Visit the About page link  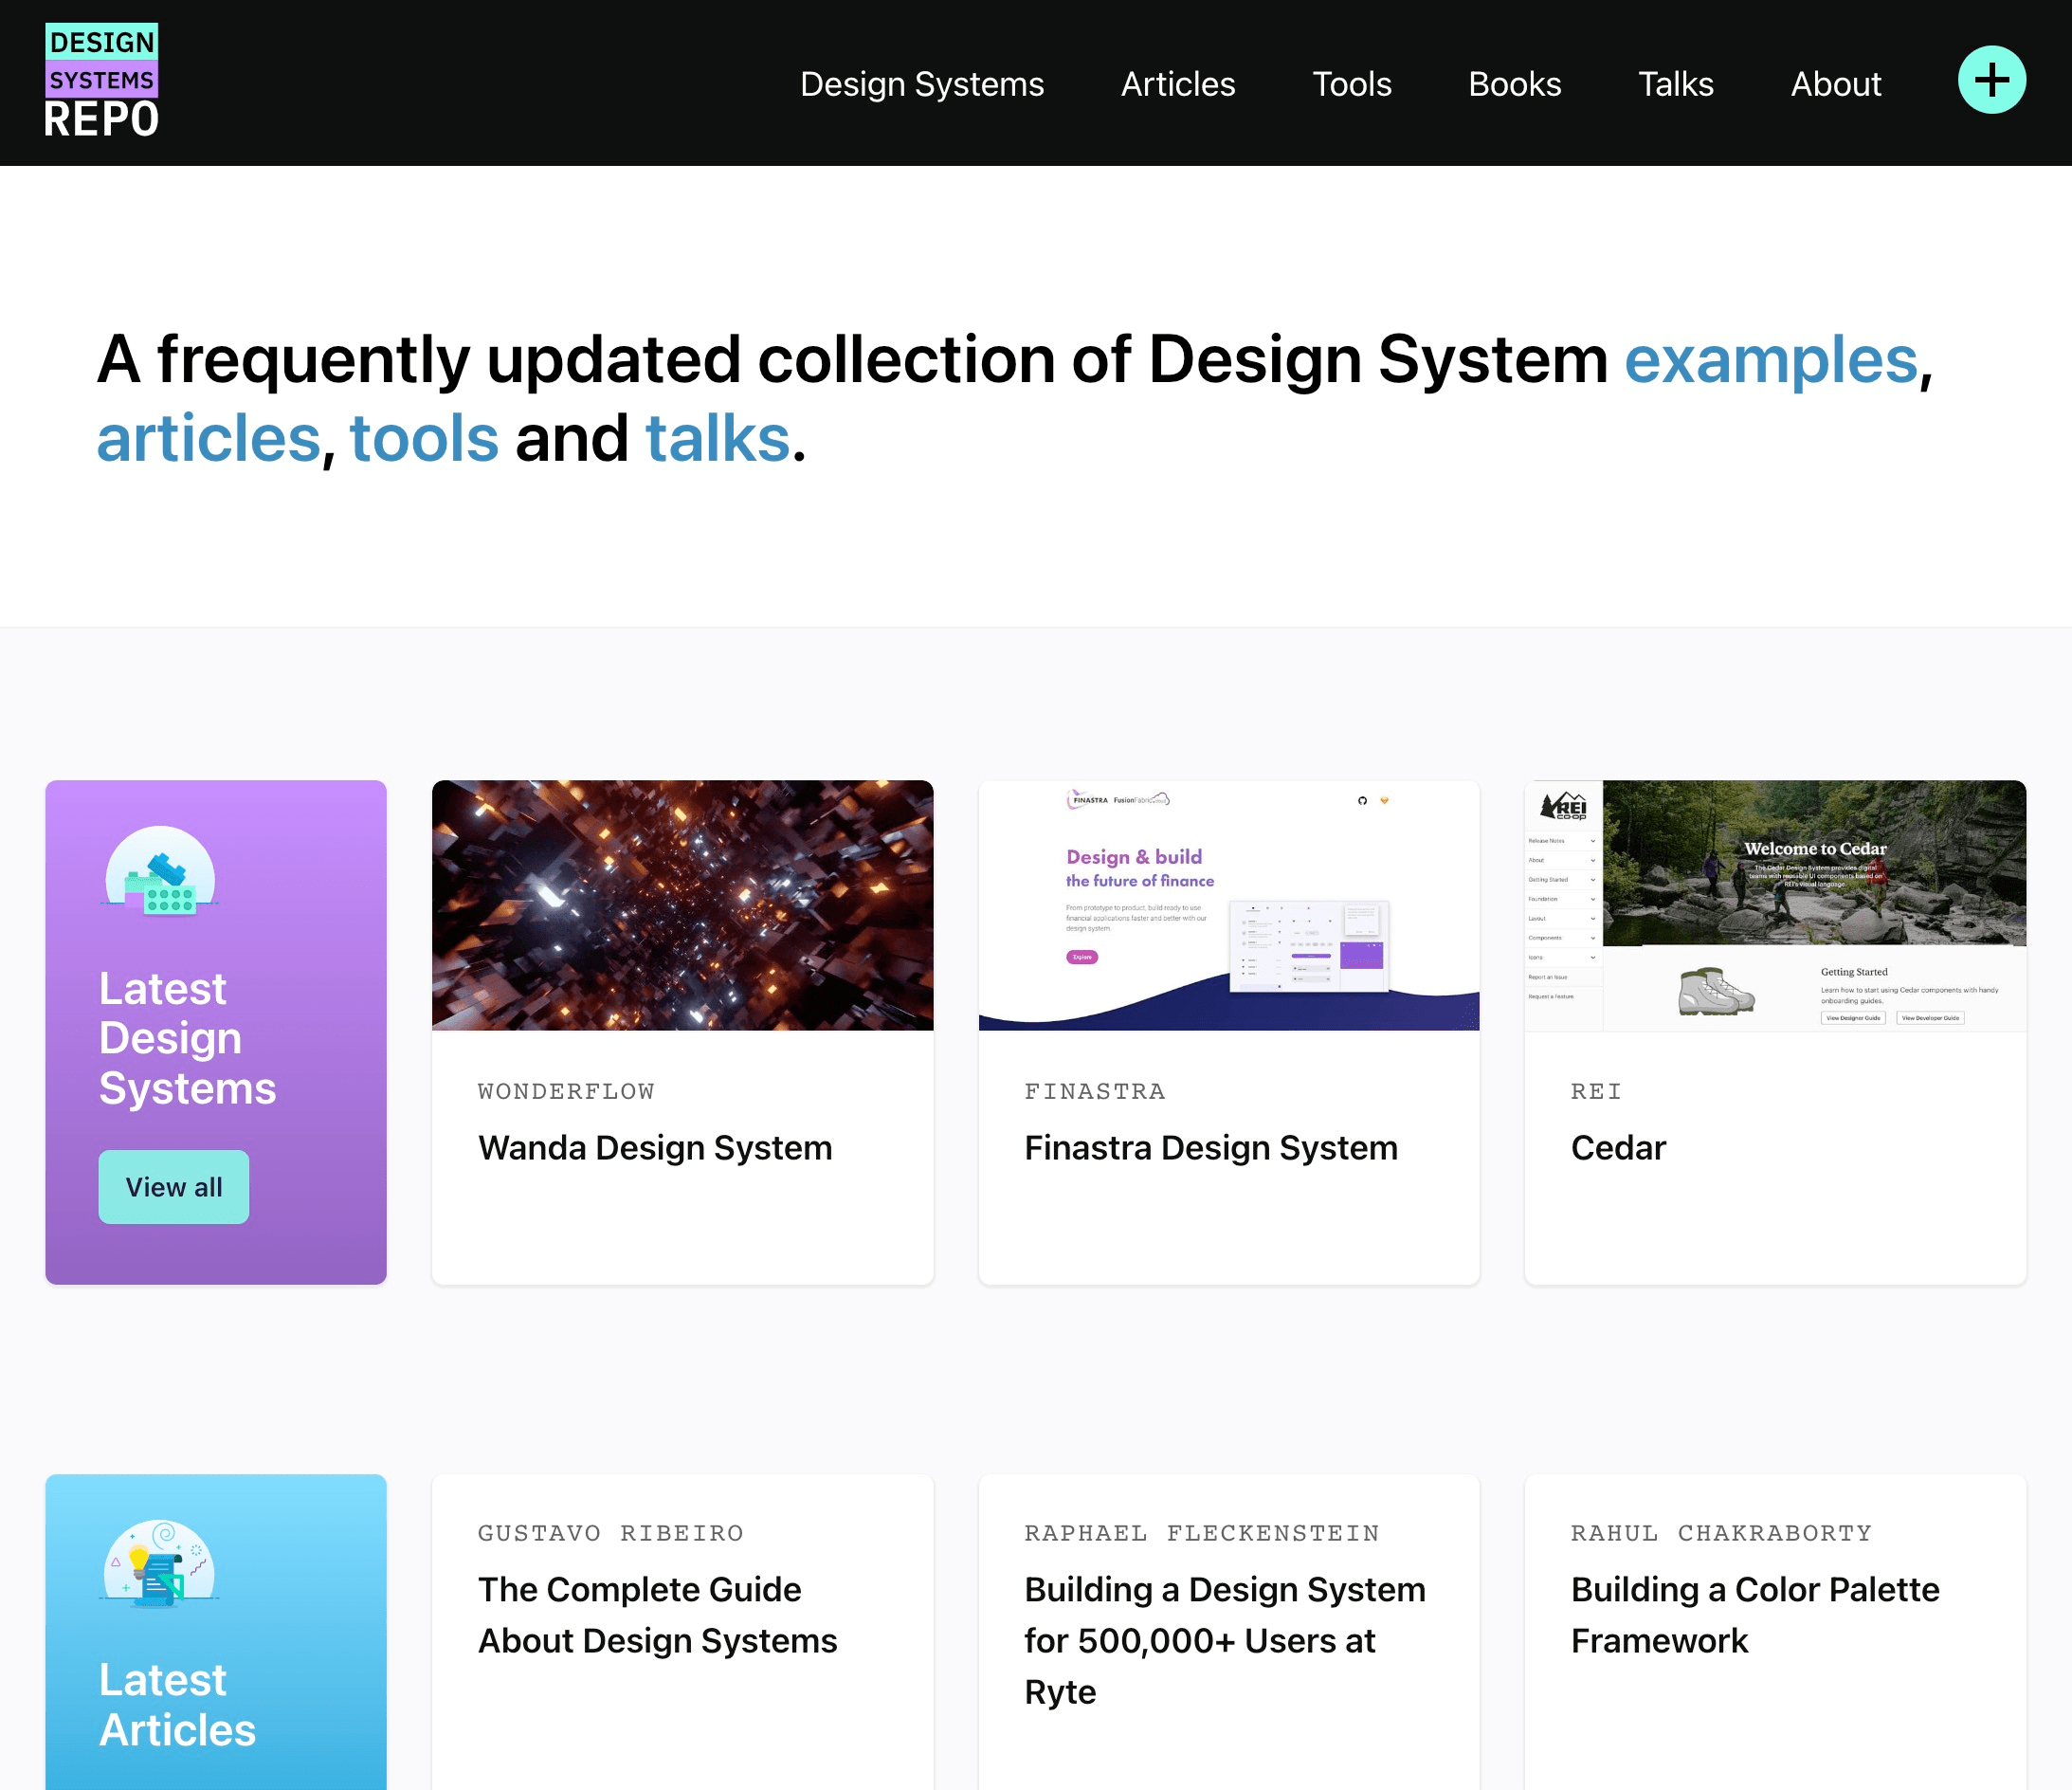pos(1835,84)
